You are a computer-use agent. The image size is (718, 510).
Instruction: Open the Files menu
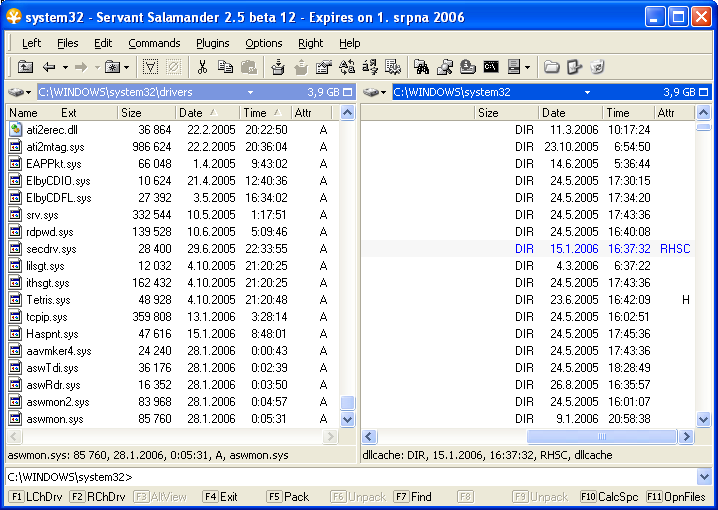(67, 43)
